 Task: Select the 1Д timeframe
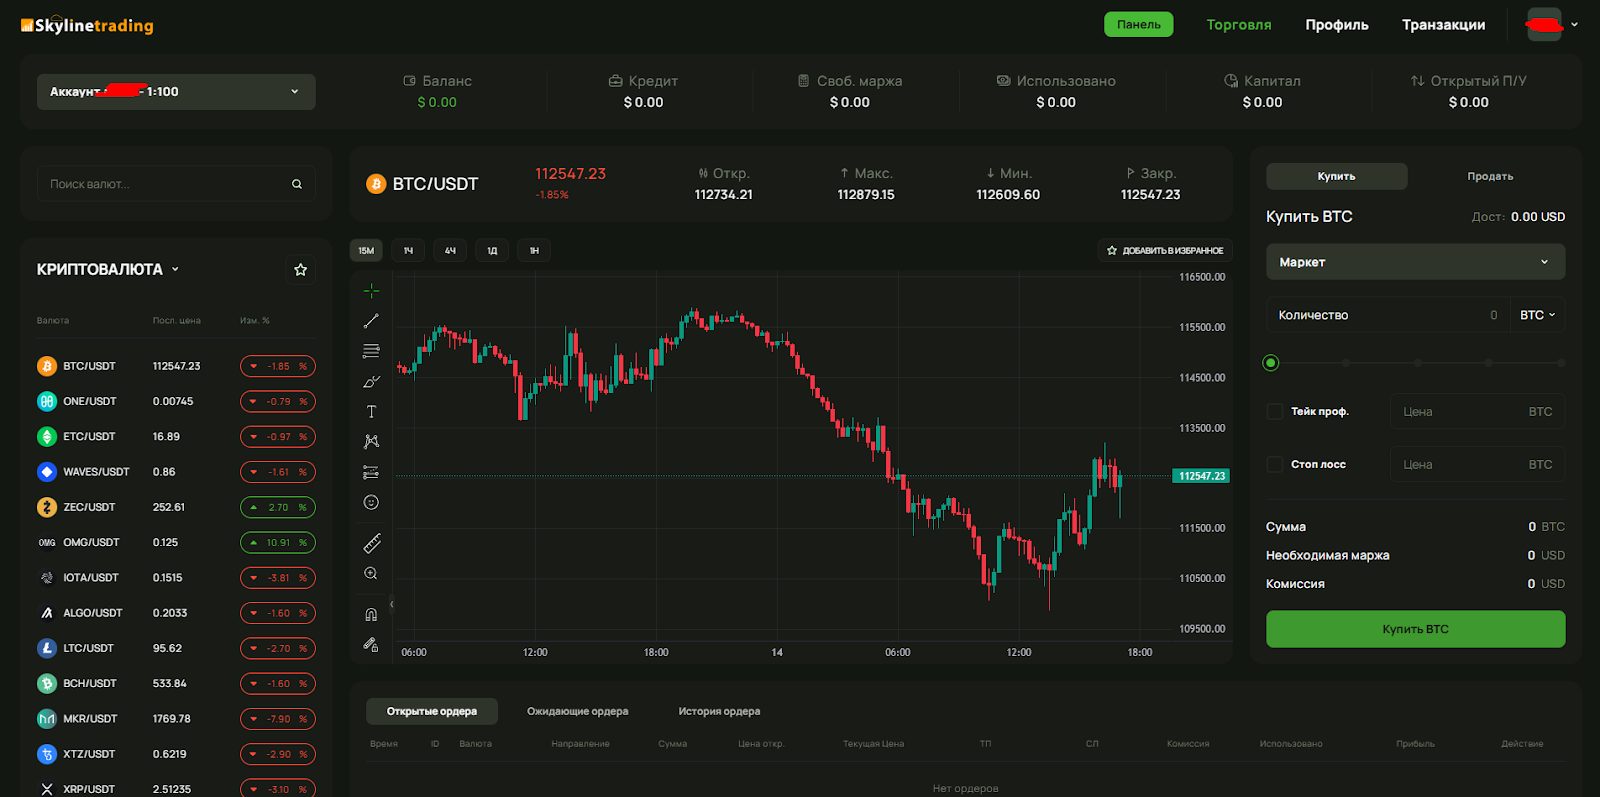(x=493, y=250)
